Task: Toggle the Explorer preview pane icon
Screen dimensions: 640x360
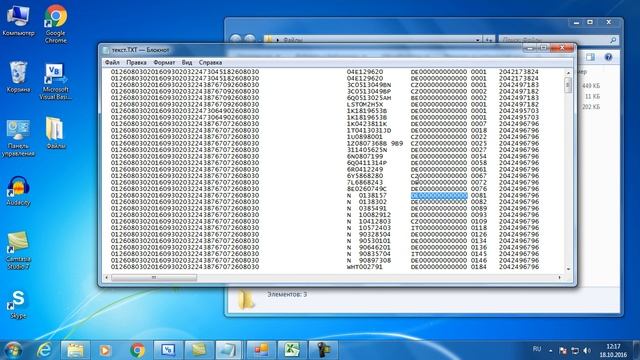Action: pyautogui.click(x=591, y=57)
